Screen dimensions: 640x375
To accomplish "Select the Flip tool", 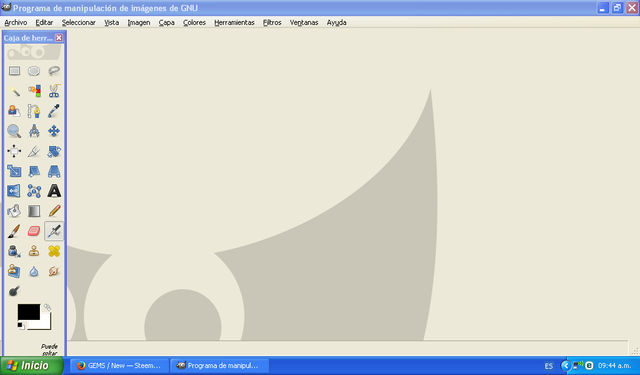I will click(14, 191).
